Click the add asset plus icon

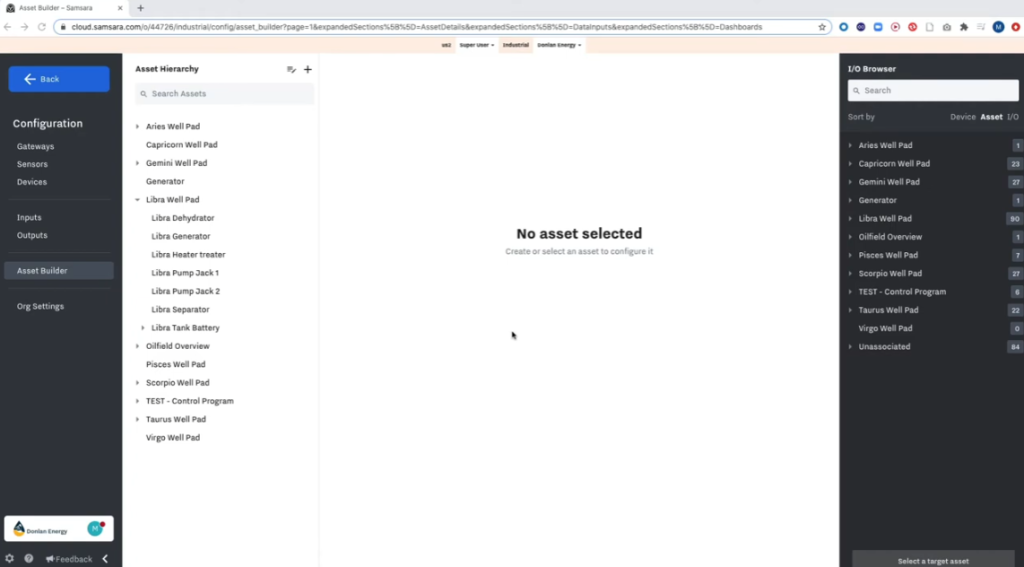(x=308, y=69)
